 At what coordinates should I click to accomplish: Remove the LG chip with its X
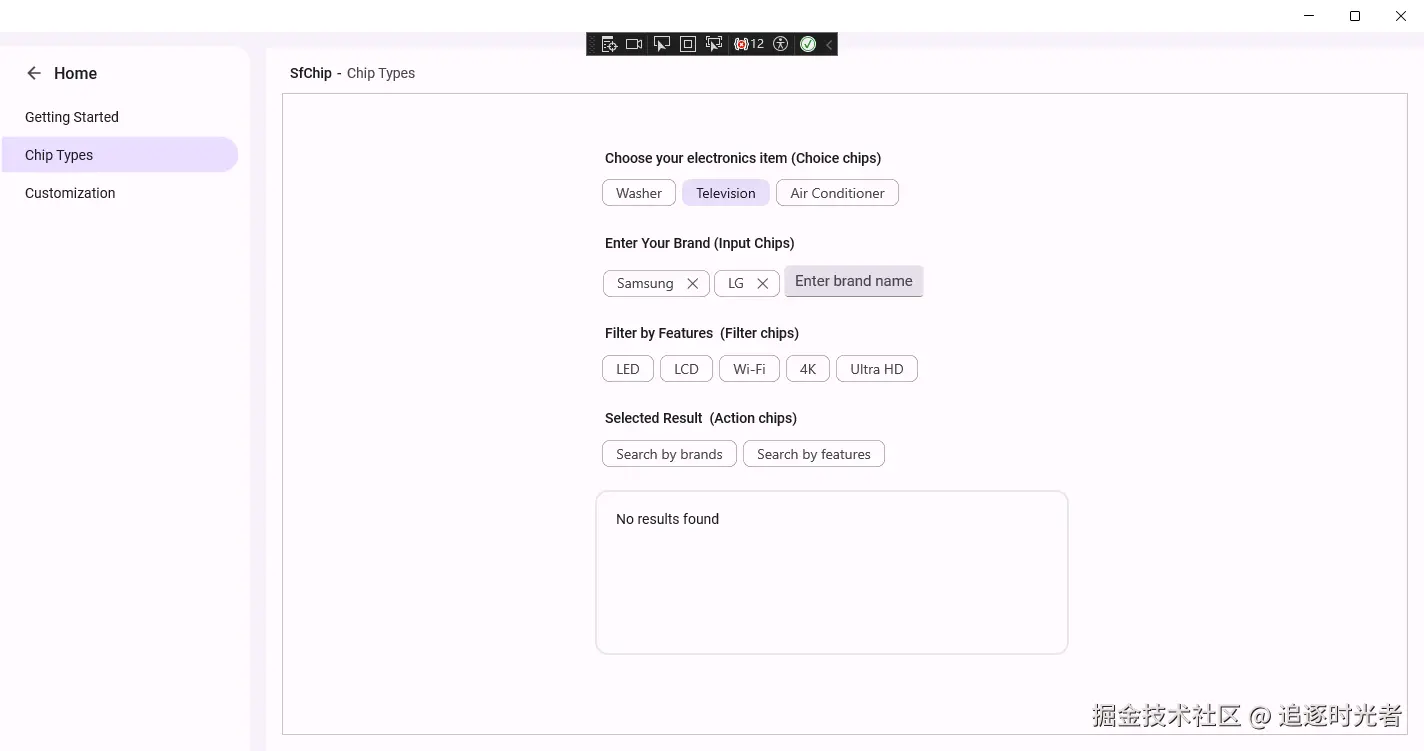coord(762,284)
